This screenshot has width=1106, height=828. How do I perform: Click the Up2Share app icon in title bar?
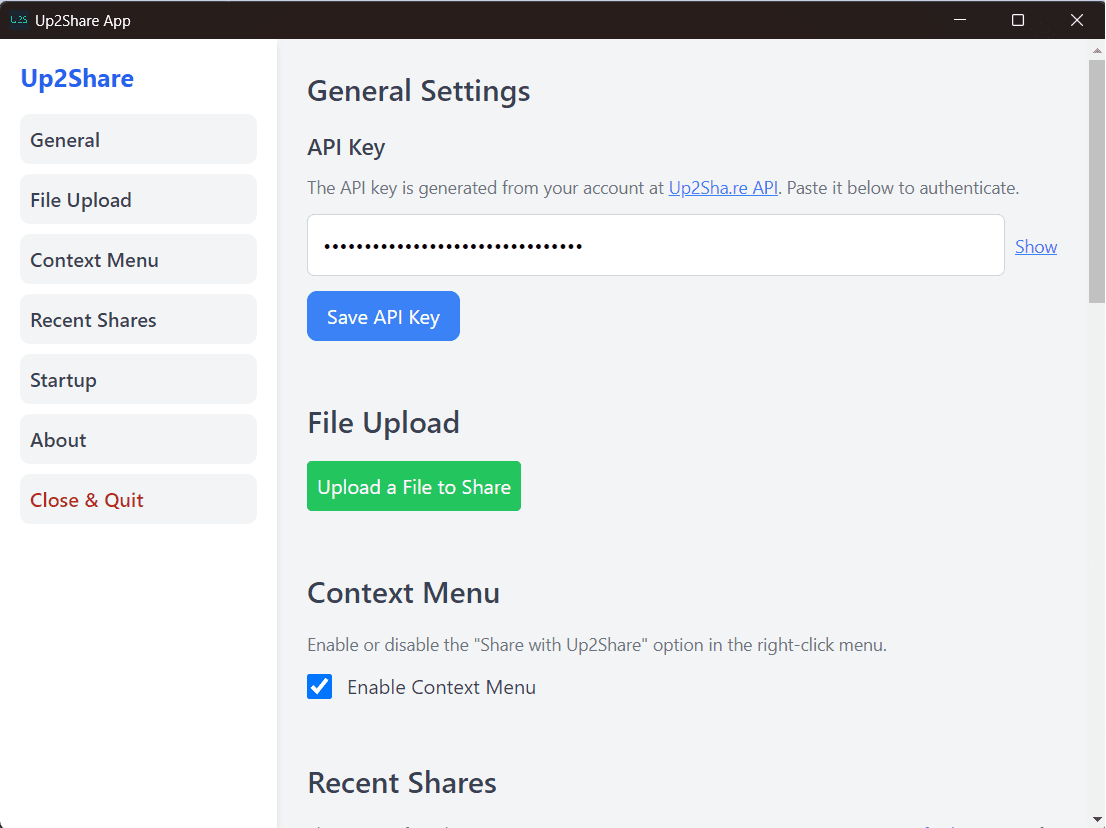18,20
